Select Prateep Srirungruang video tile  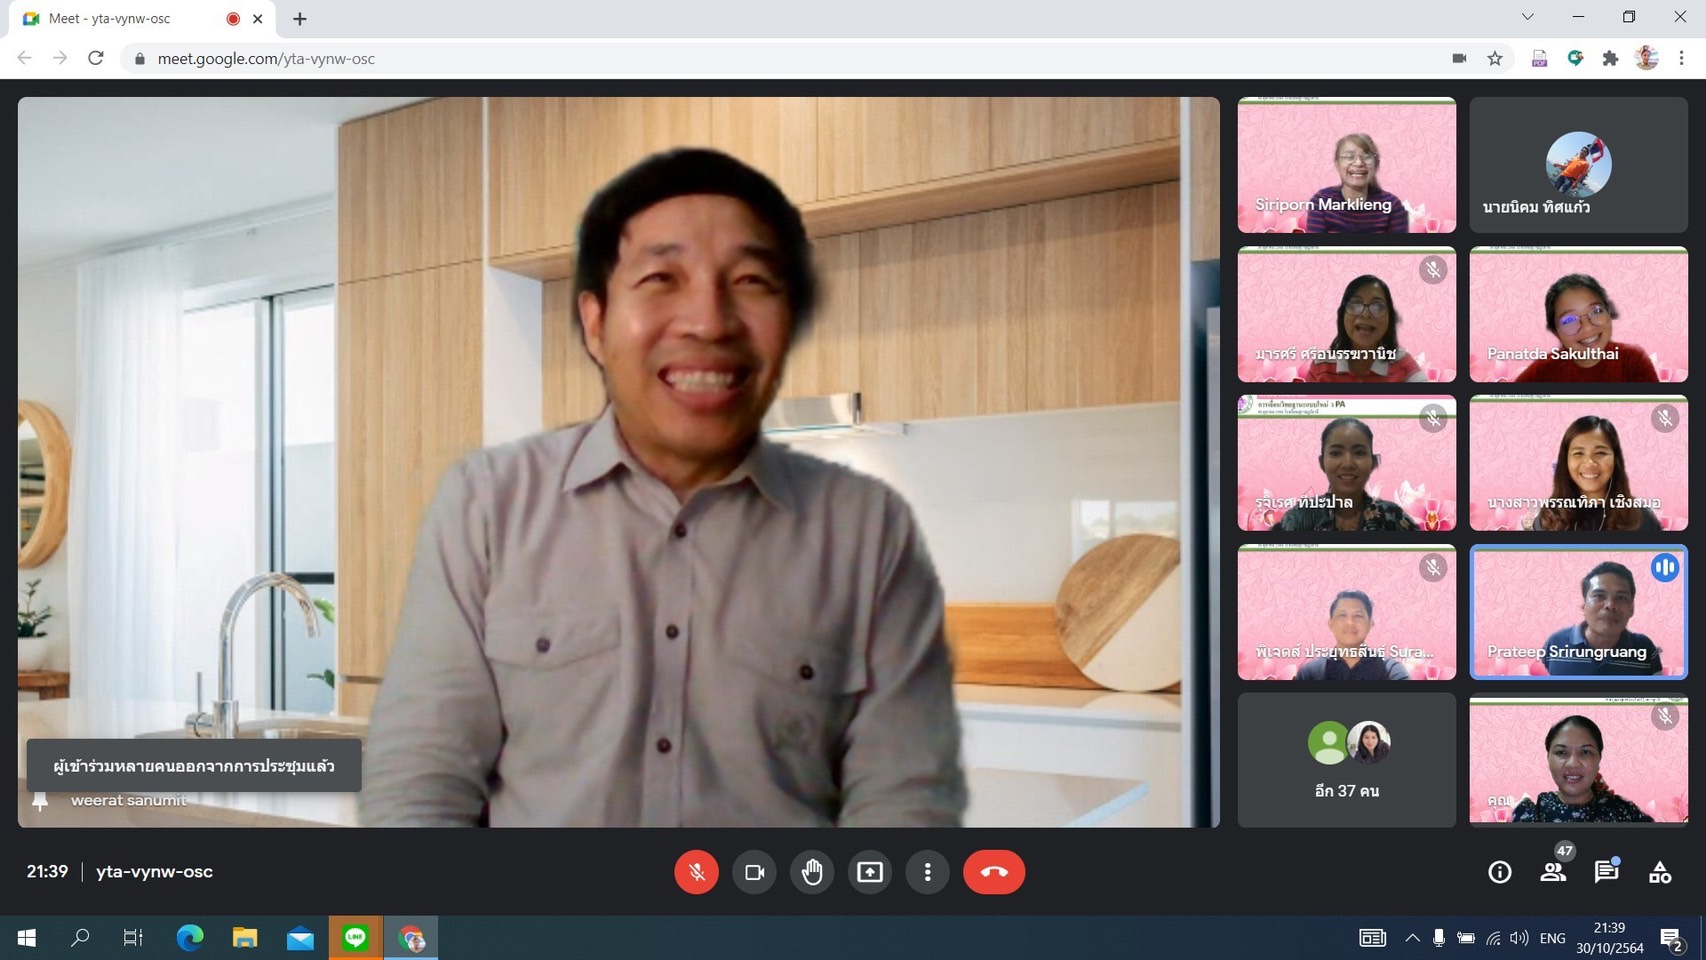click(x=1578, y=612)
